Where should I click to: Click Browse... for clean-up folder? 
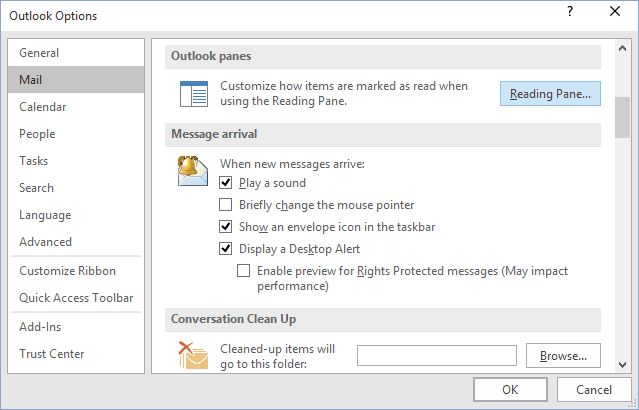563,356
